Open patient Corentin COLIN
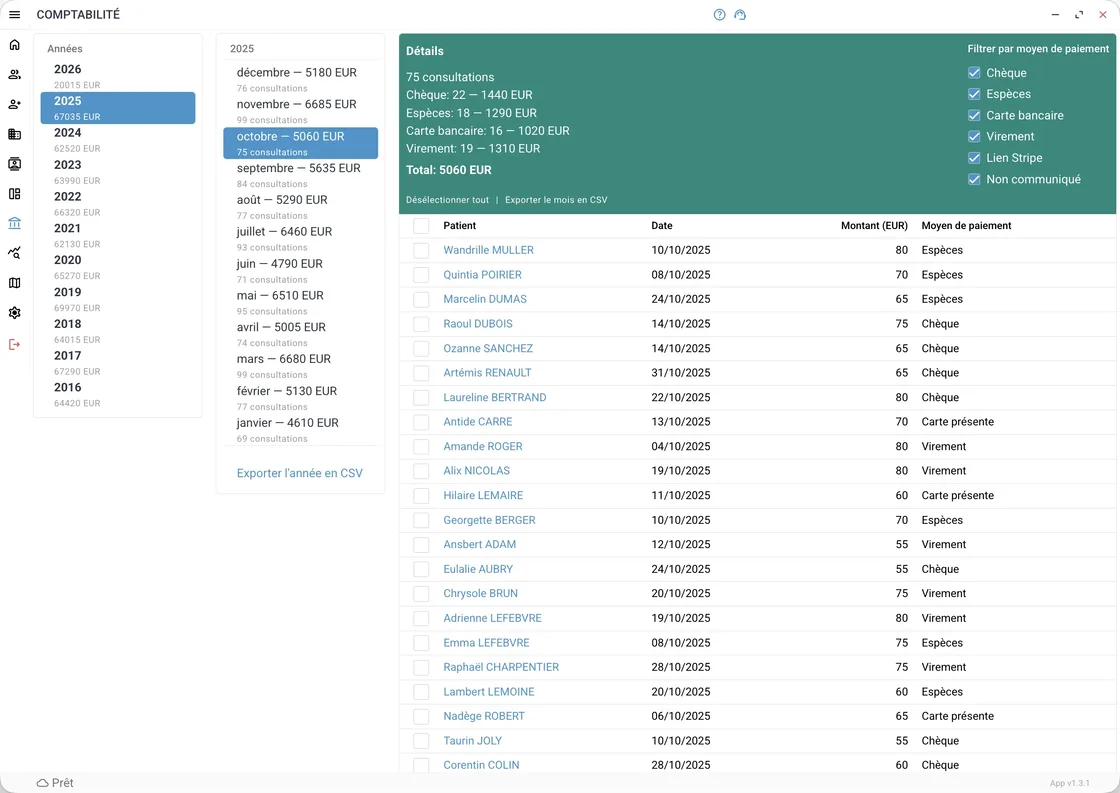 [481, 765]
